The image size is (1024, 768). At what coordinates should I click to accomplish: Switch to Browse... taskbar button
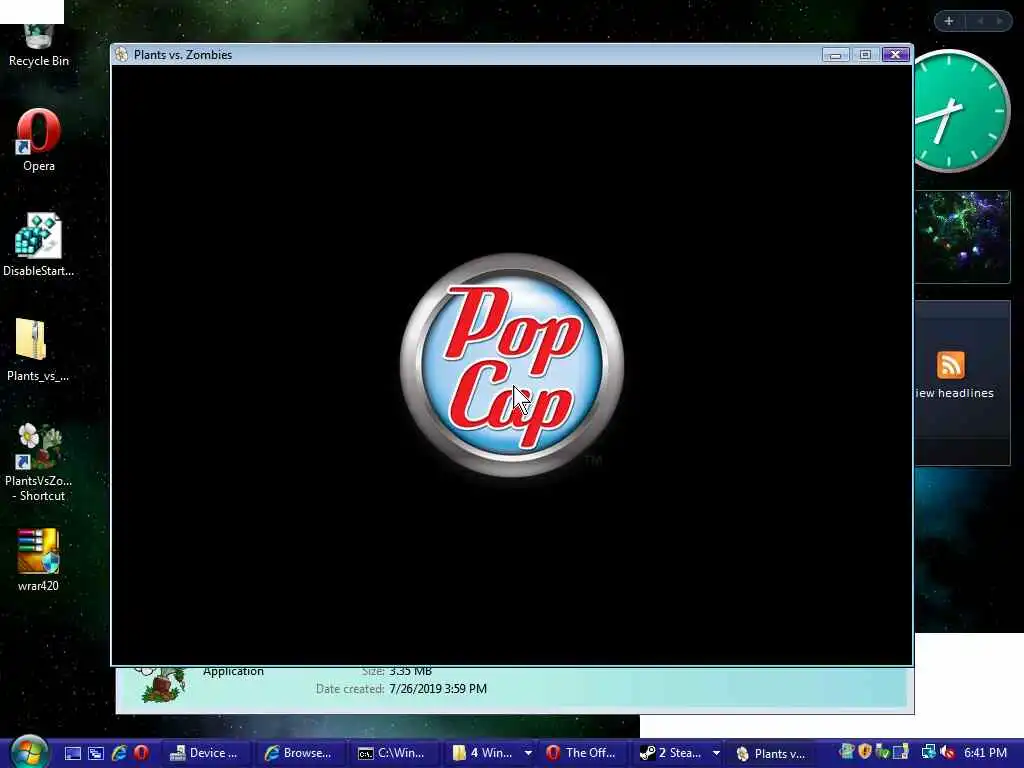click(x=298, y=753)
